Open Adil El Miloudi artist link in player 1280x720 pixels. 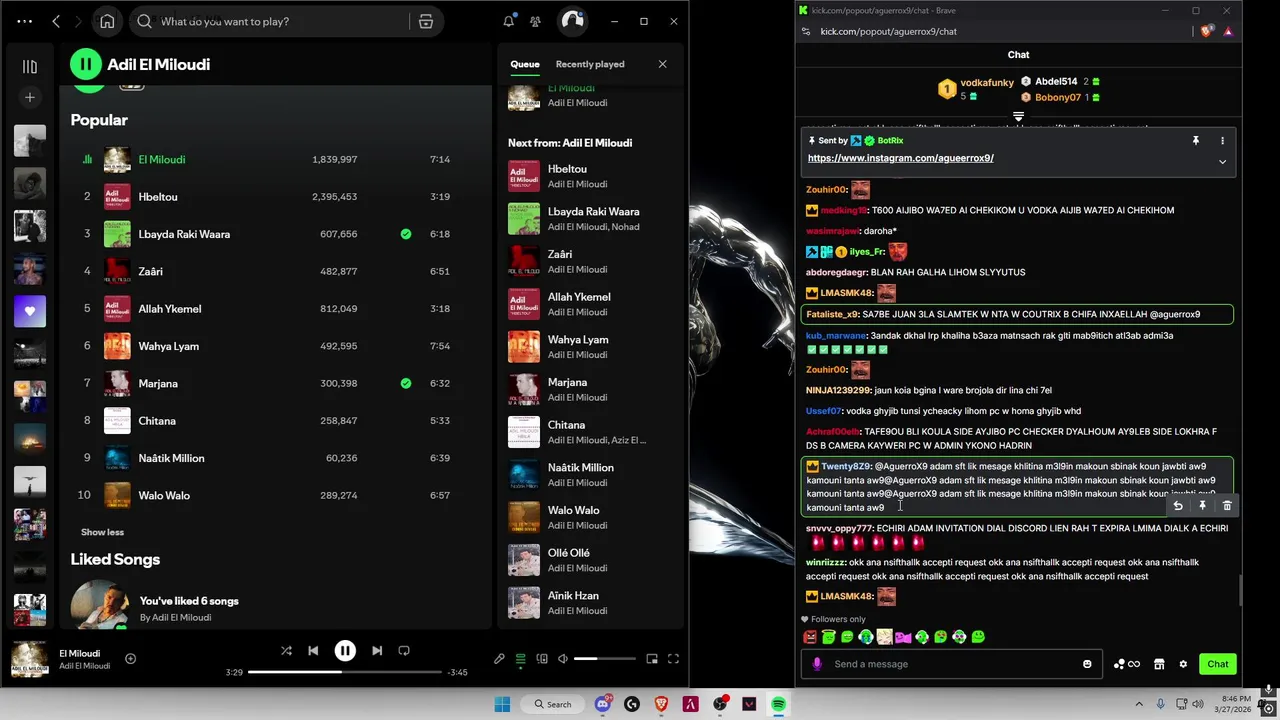[x=84, y=666]
